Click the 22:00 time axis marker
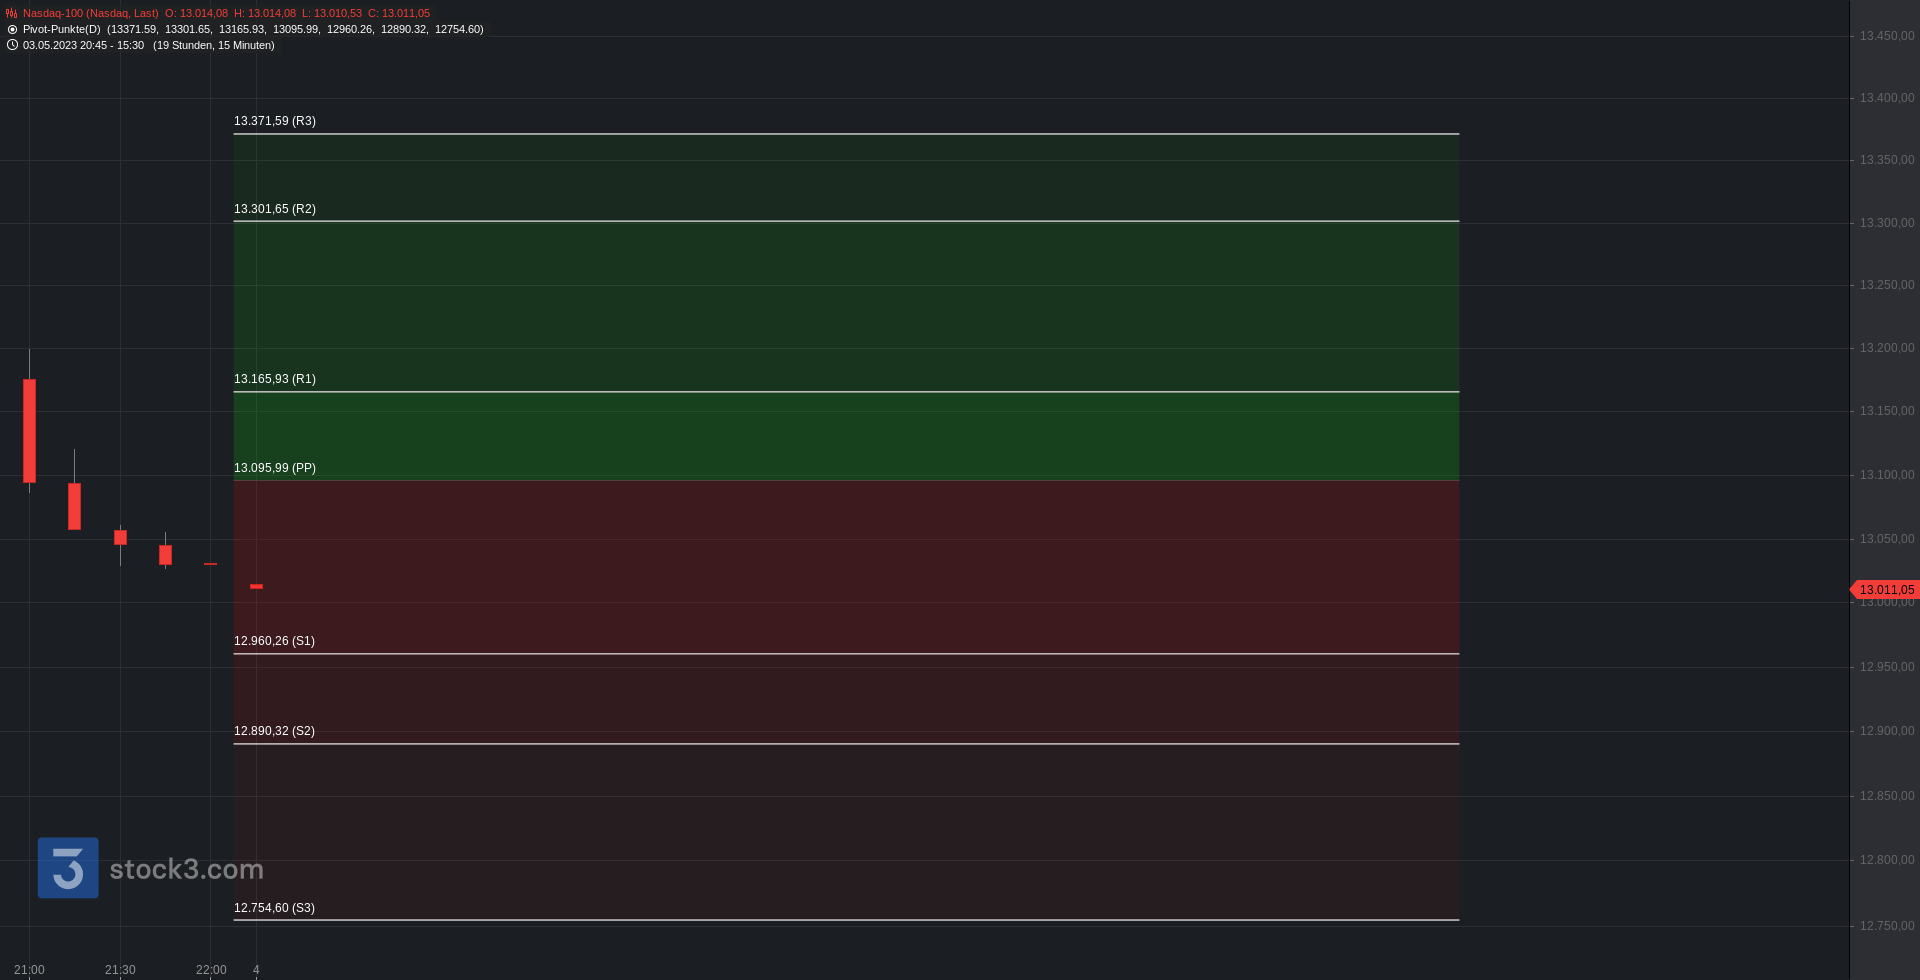 point(211,970)
